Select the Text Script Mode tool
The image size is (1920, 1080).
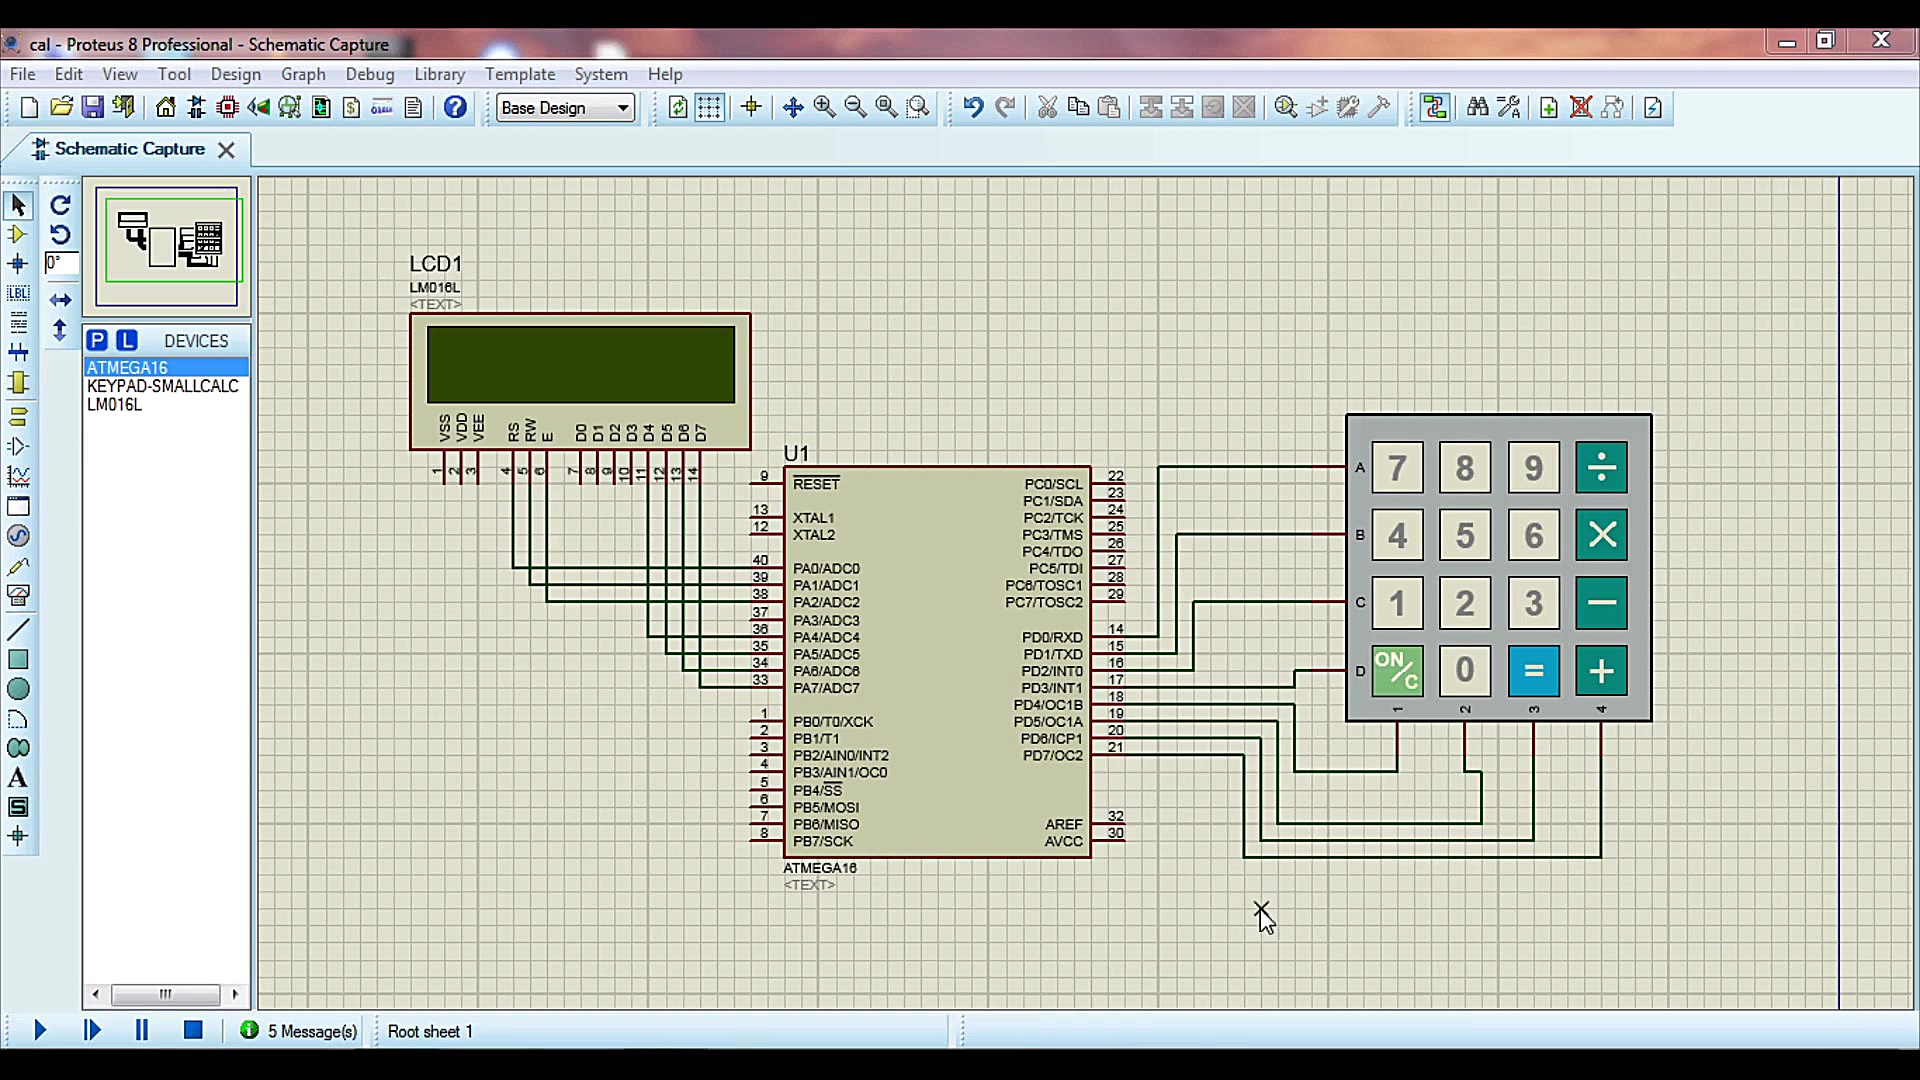(18, 322)
